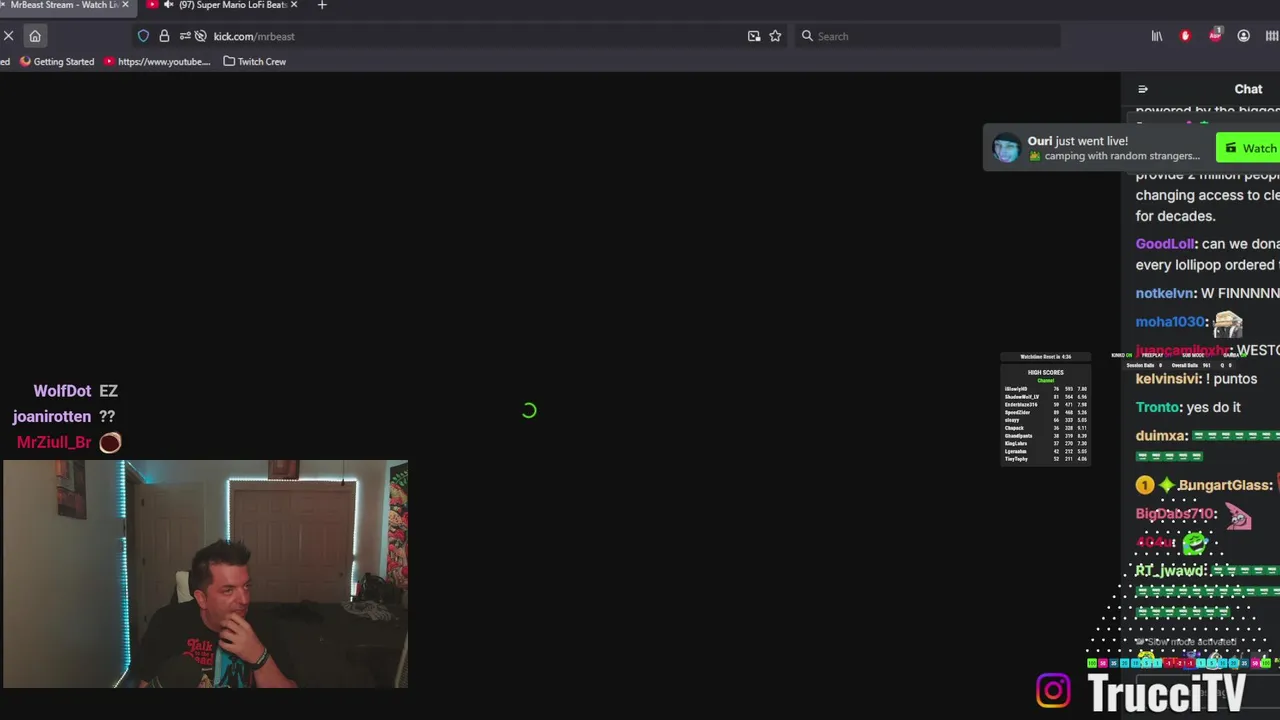Unmute the Super Mario LoFi tab audio
This screenshot has width=1280, height=720.
tap(167, 5)
